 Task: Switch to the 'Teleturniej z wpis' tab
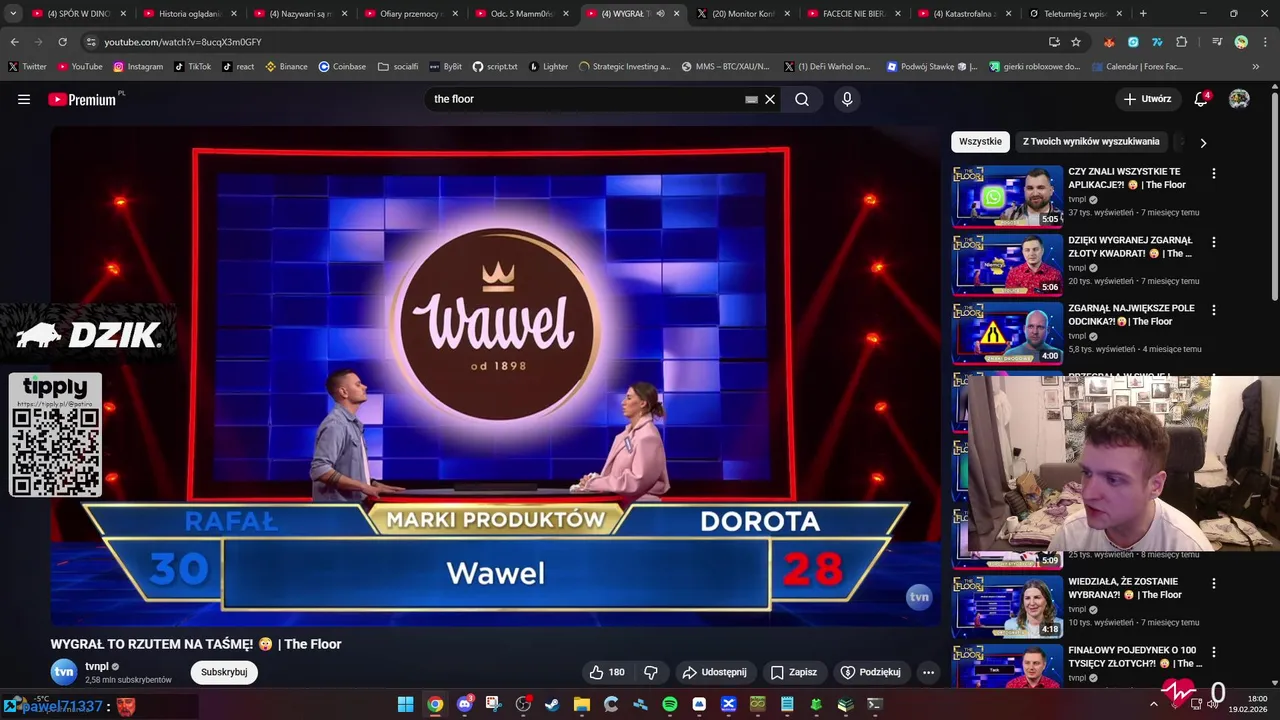point(1075,14)
